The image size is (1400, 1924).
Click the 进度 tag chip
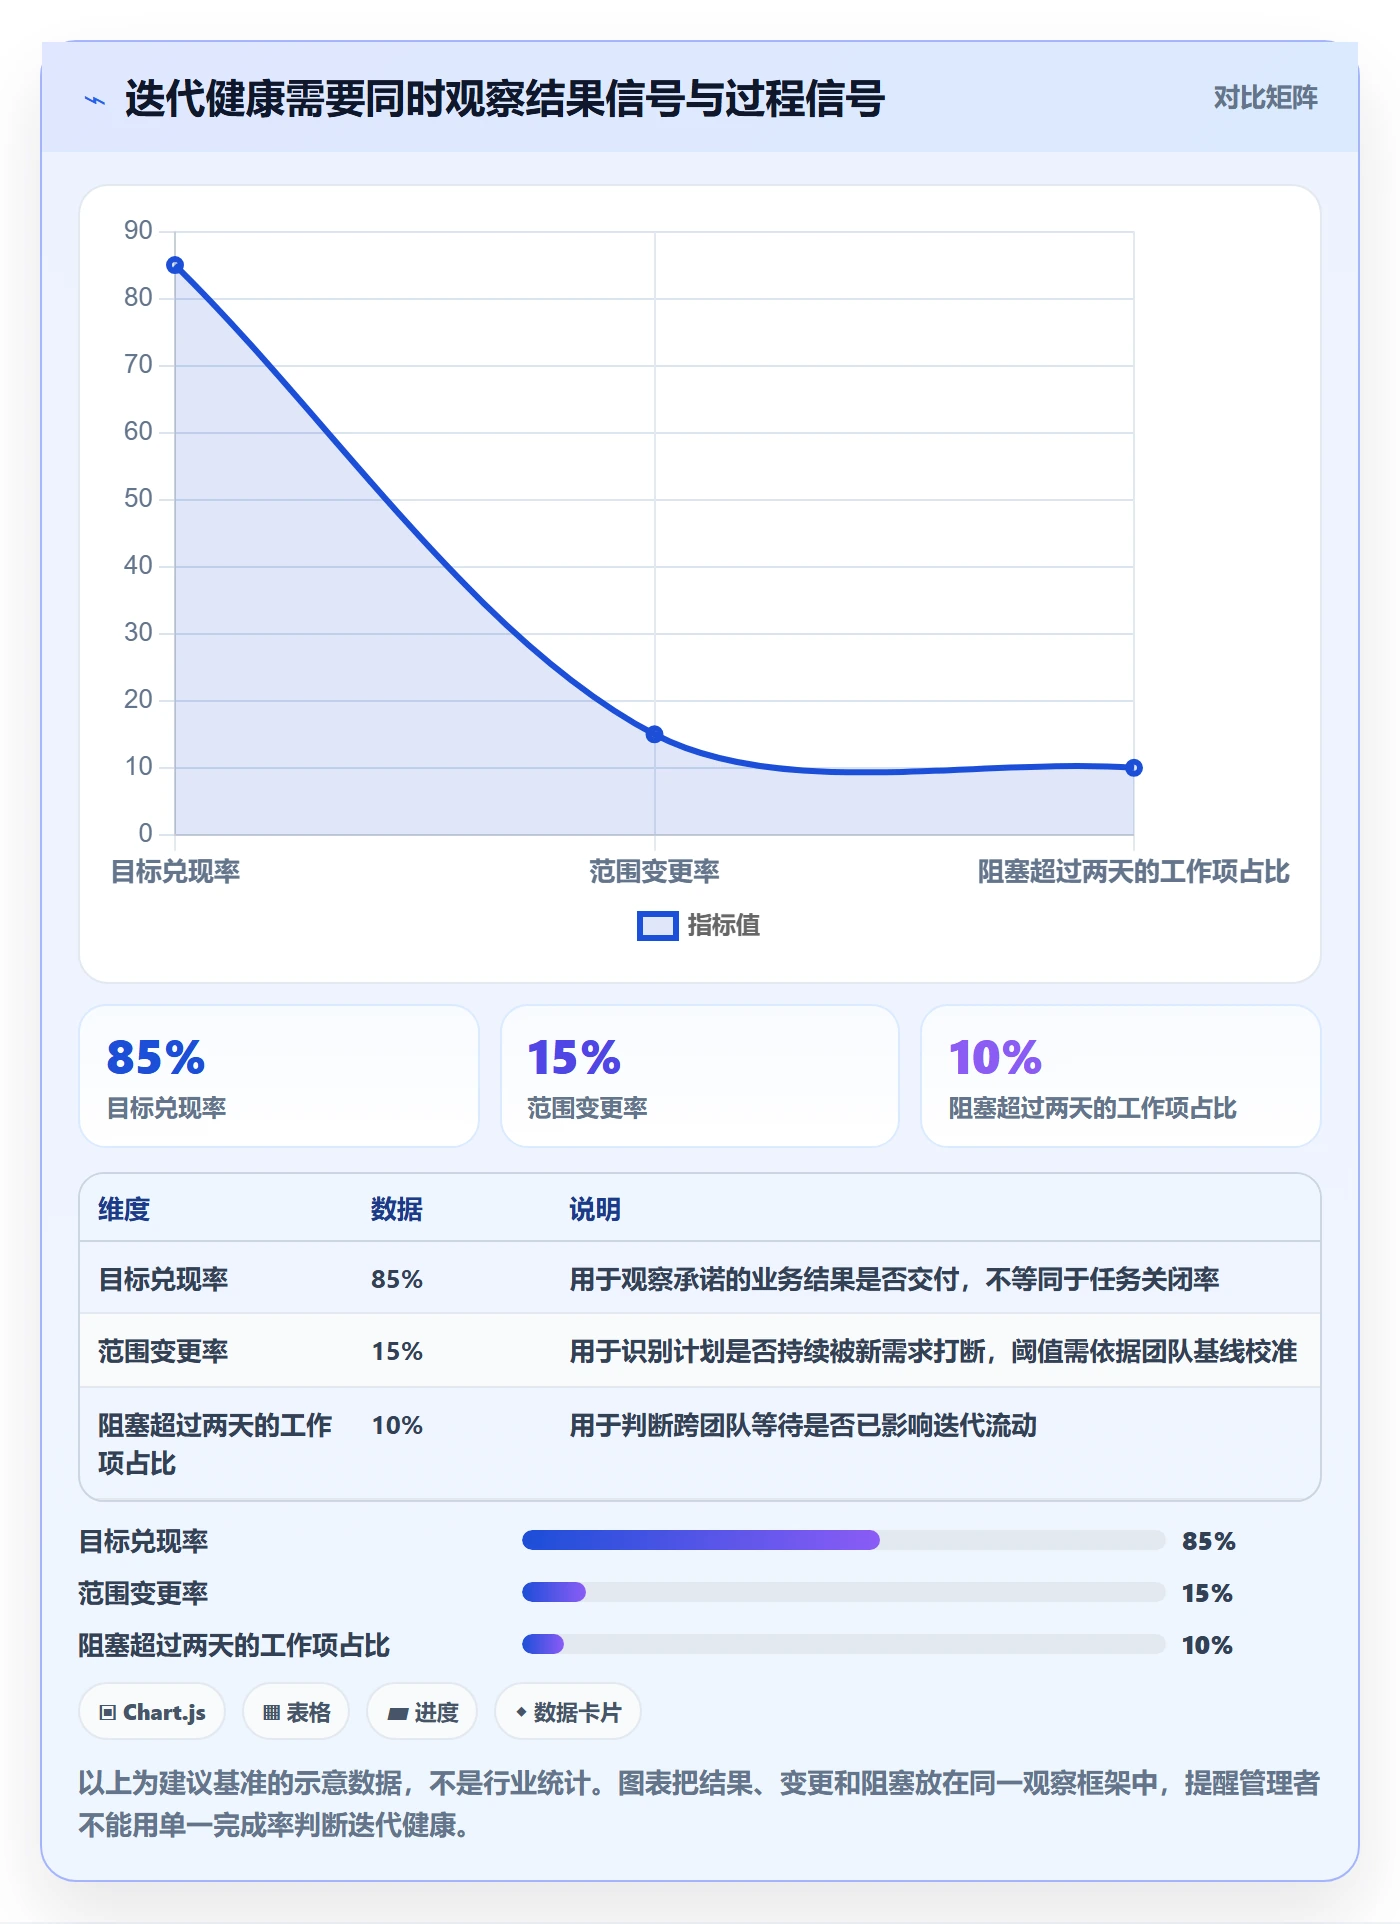pos(422,1712)
